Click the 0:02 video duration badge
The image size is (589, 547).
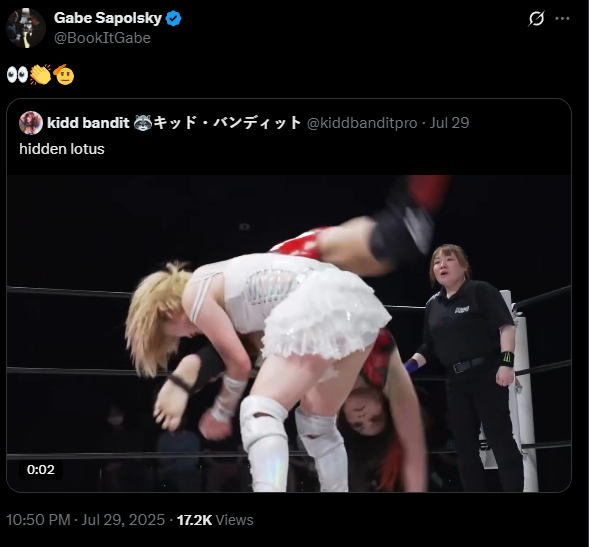point(41,470)
